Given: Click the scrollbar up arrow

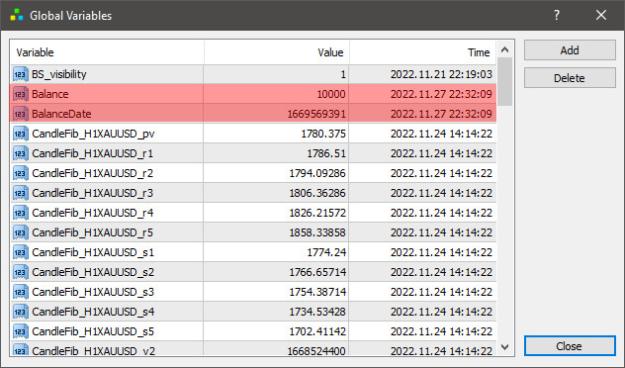Looking at the screenshot, I should tap(505, 49).
